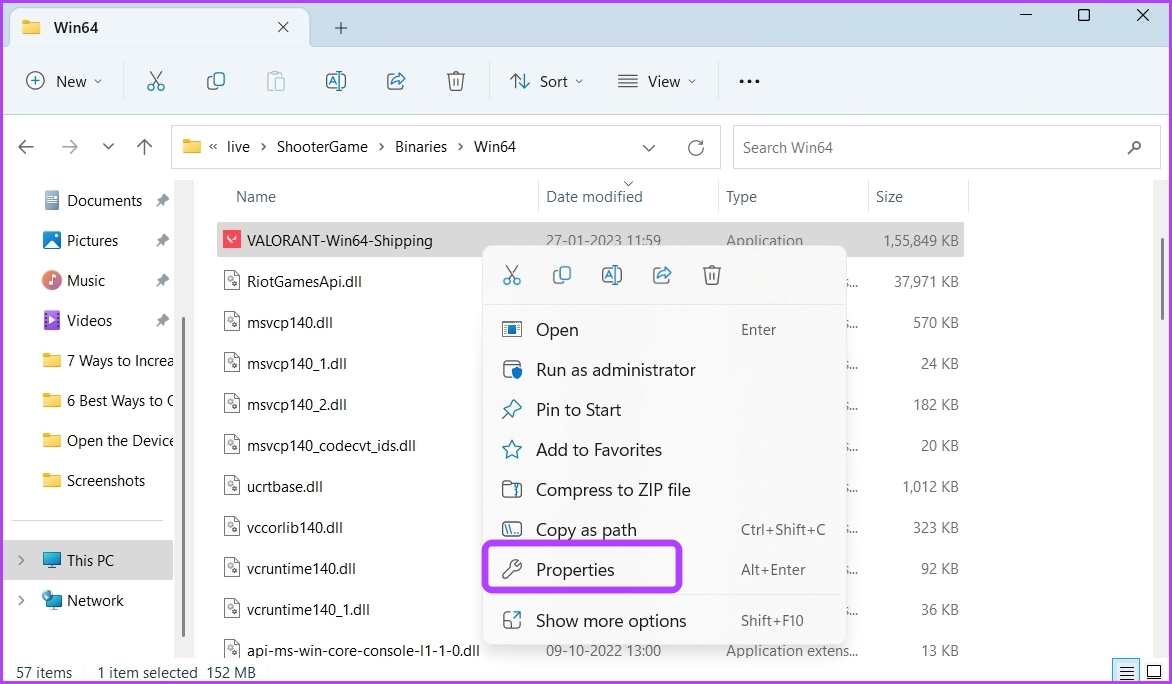Viewport: 1172px width, 684px height.
Task: Click ShooterGame in the breadcrumb path
Action: click(x=322, y=146)
